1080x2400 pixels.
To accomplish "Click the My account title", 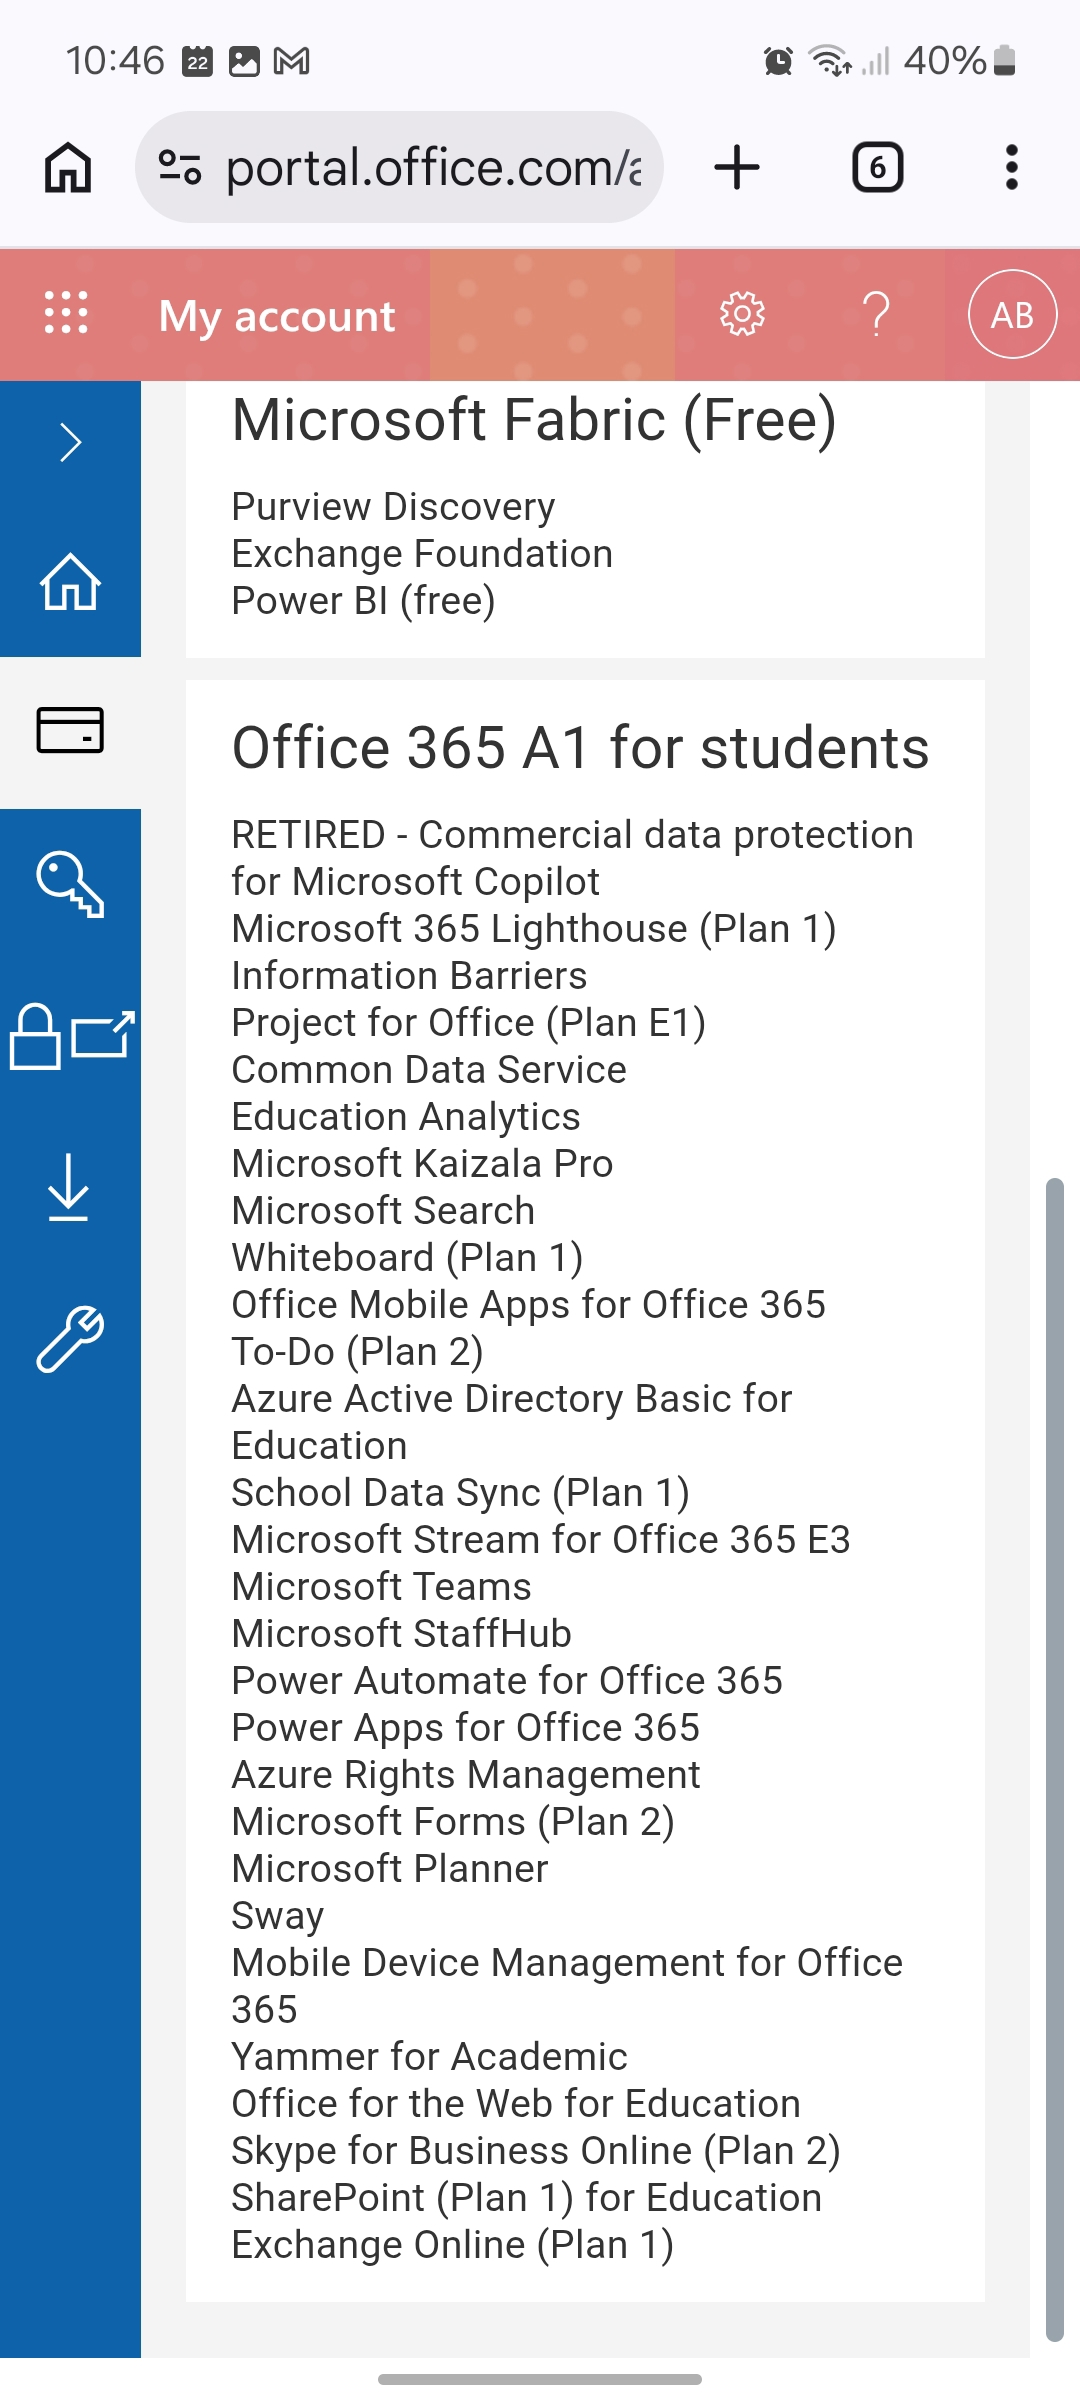I will pos(277,316).
